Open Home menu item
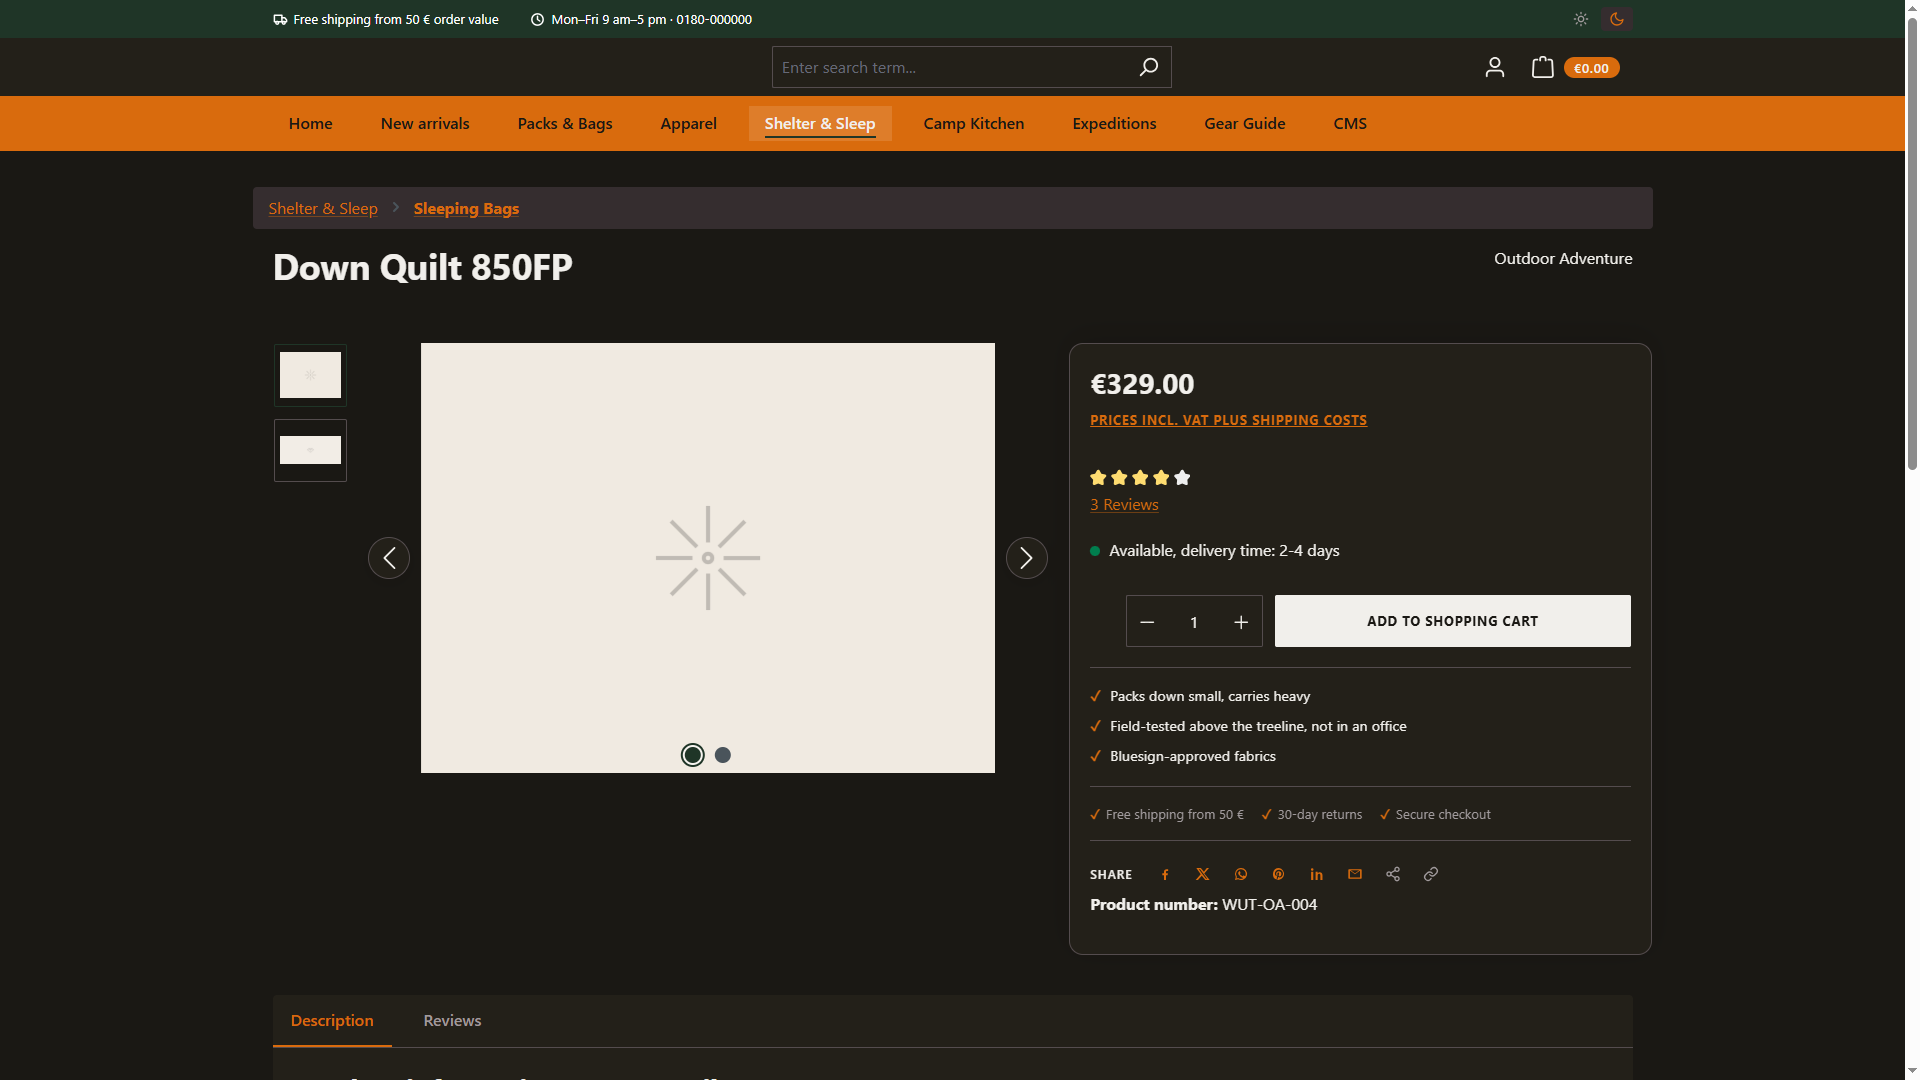The image size is (1920, 1080). tap(311, 123)
